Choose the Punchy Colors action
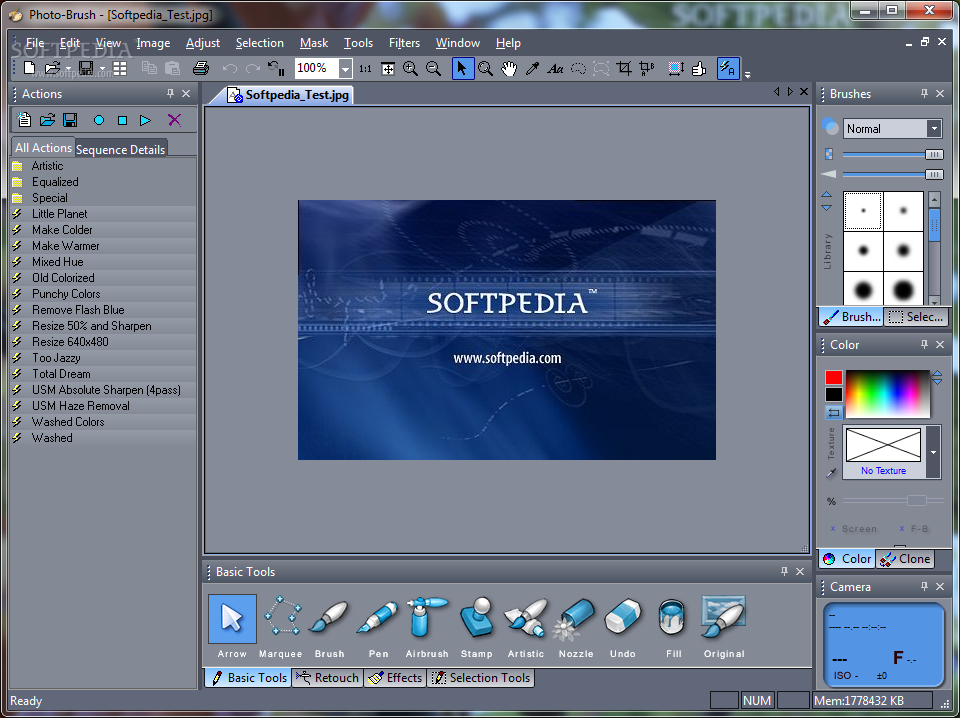Image resolution: width=960 pixels, height=718 pixels. click(x=103, y=294)
